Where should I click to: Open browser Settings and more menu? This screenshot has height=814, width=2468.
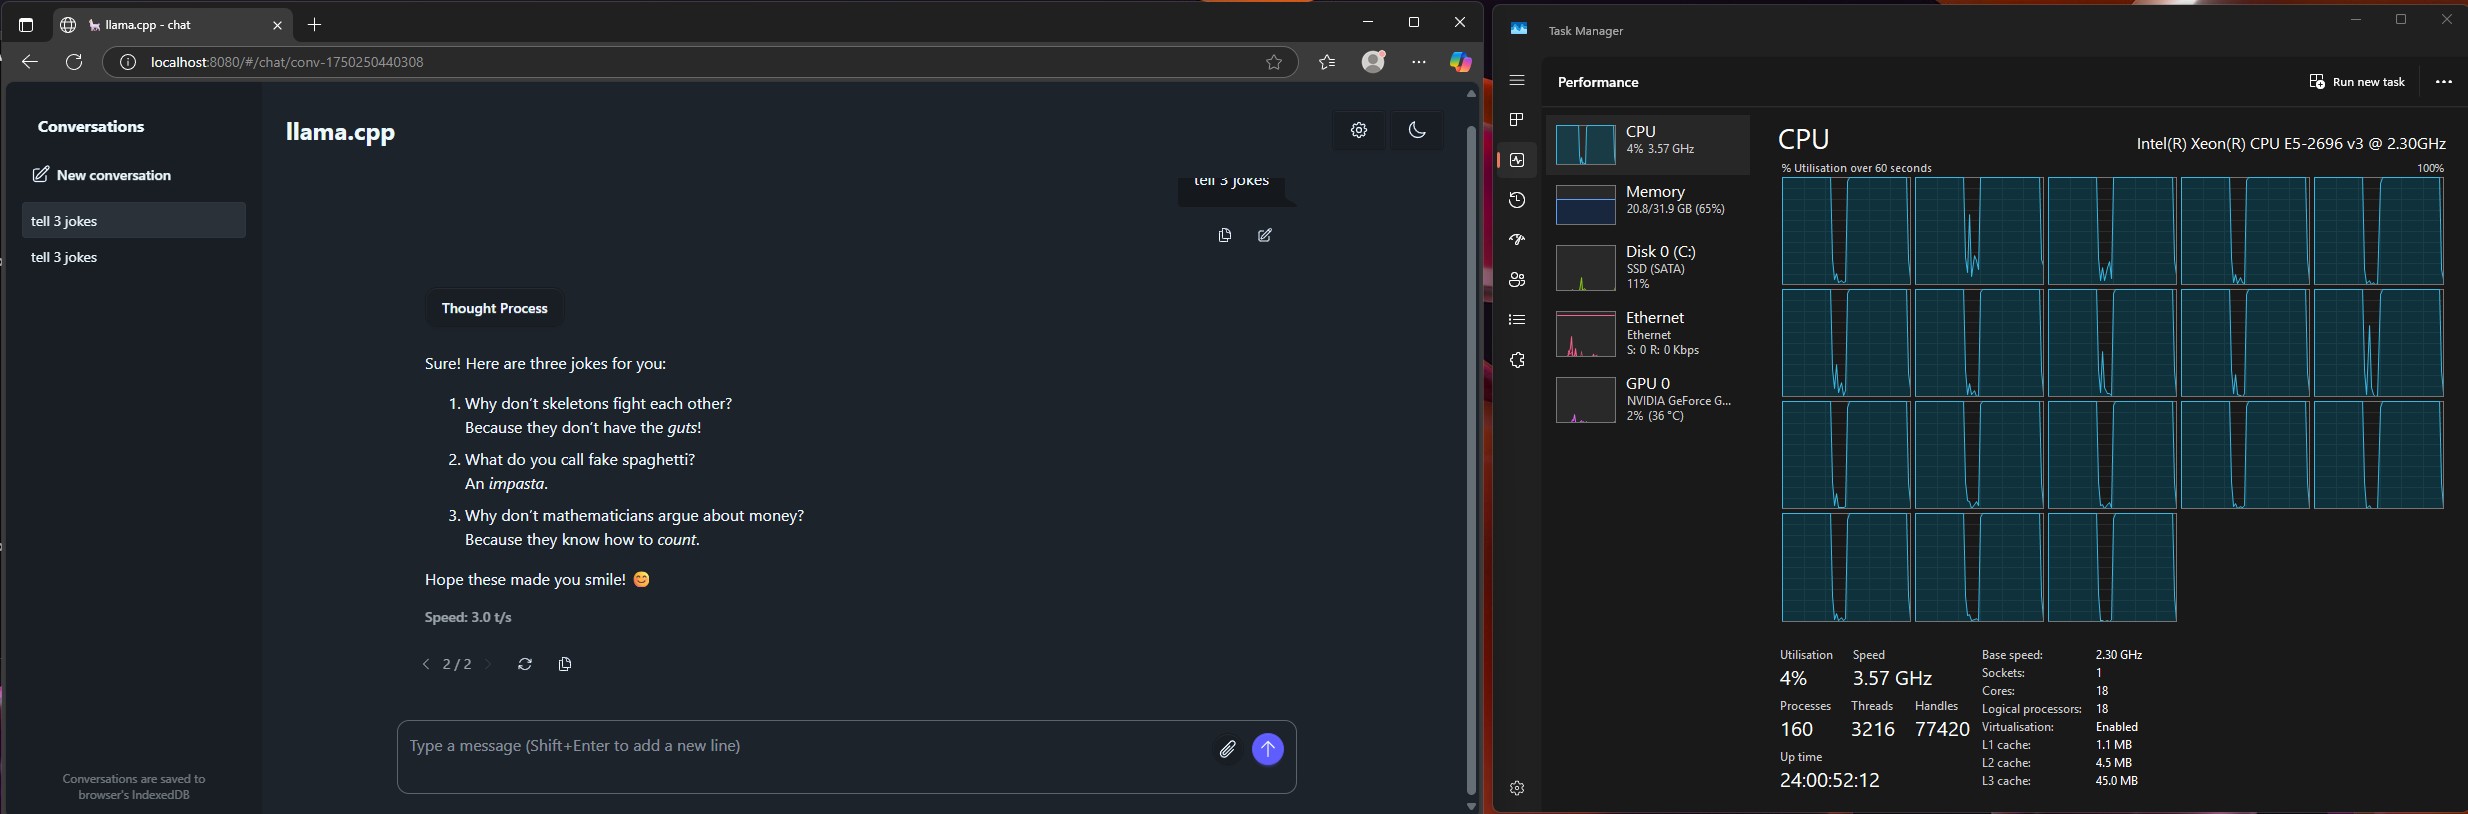pyautogui.click(x=1419, y=62)
